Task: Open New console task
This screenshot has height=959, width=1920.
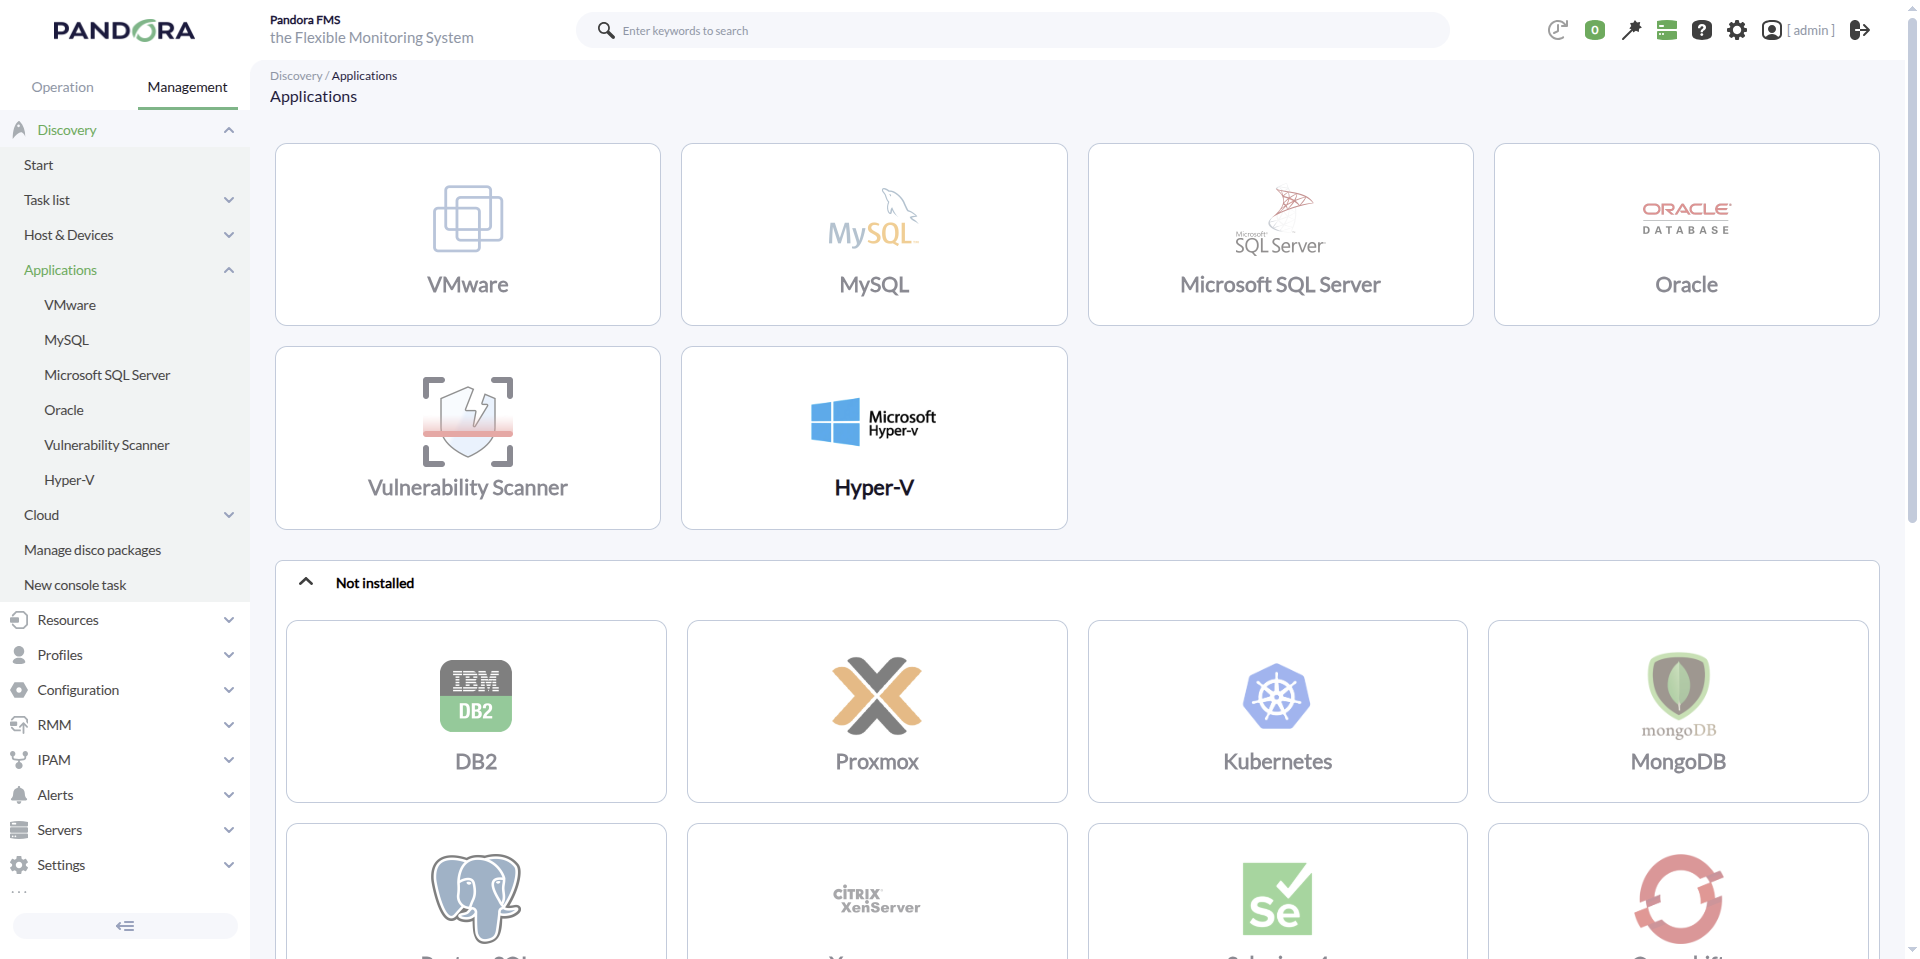Action: coord(75,585)
